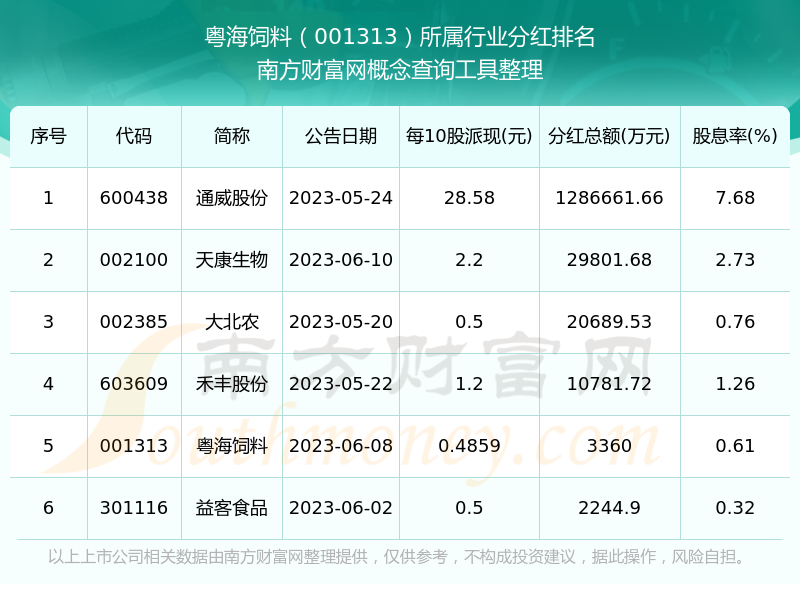Click the title line 粤海饲料（001313）所属行业分红排名
Screen dimensions: 800x606
pyautogui.click(x=399, y=37)
